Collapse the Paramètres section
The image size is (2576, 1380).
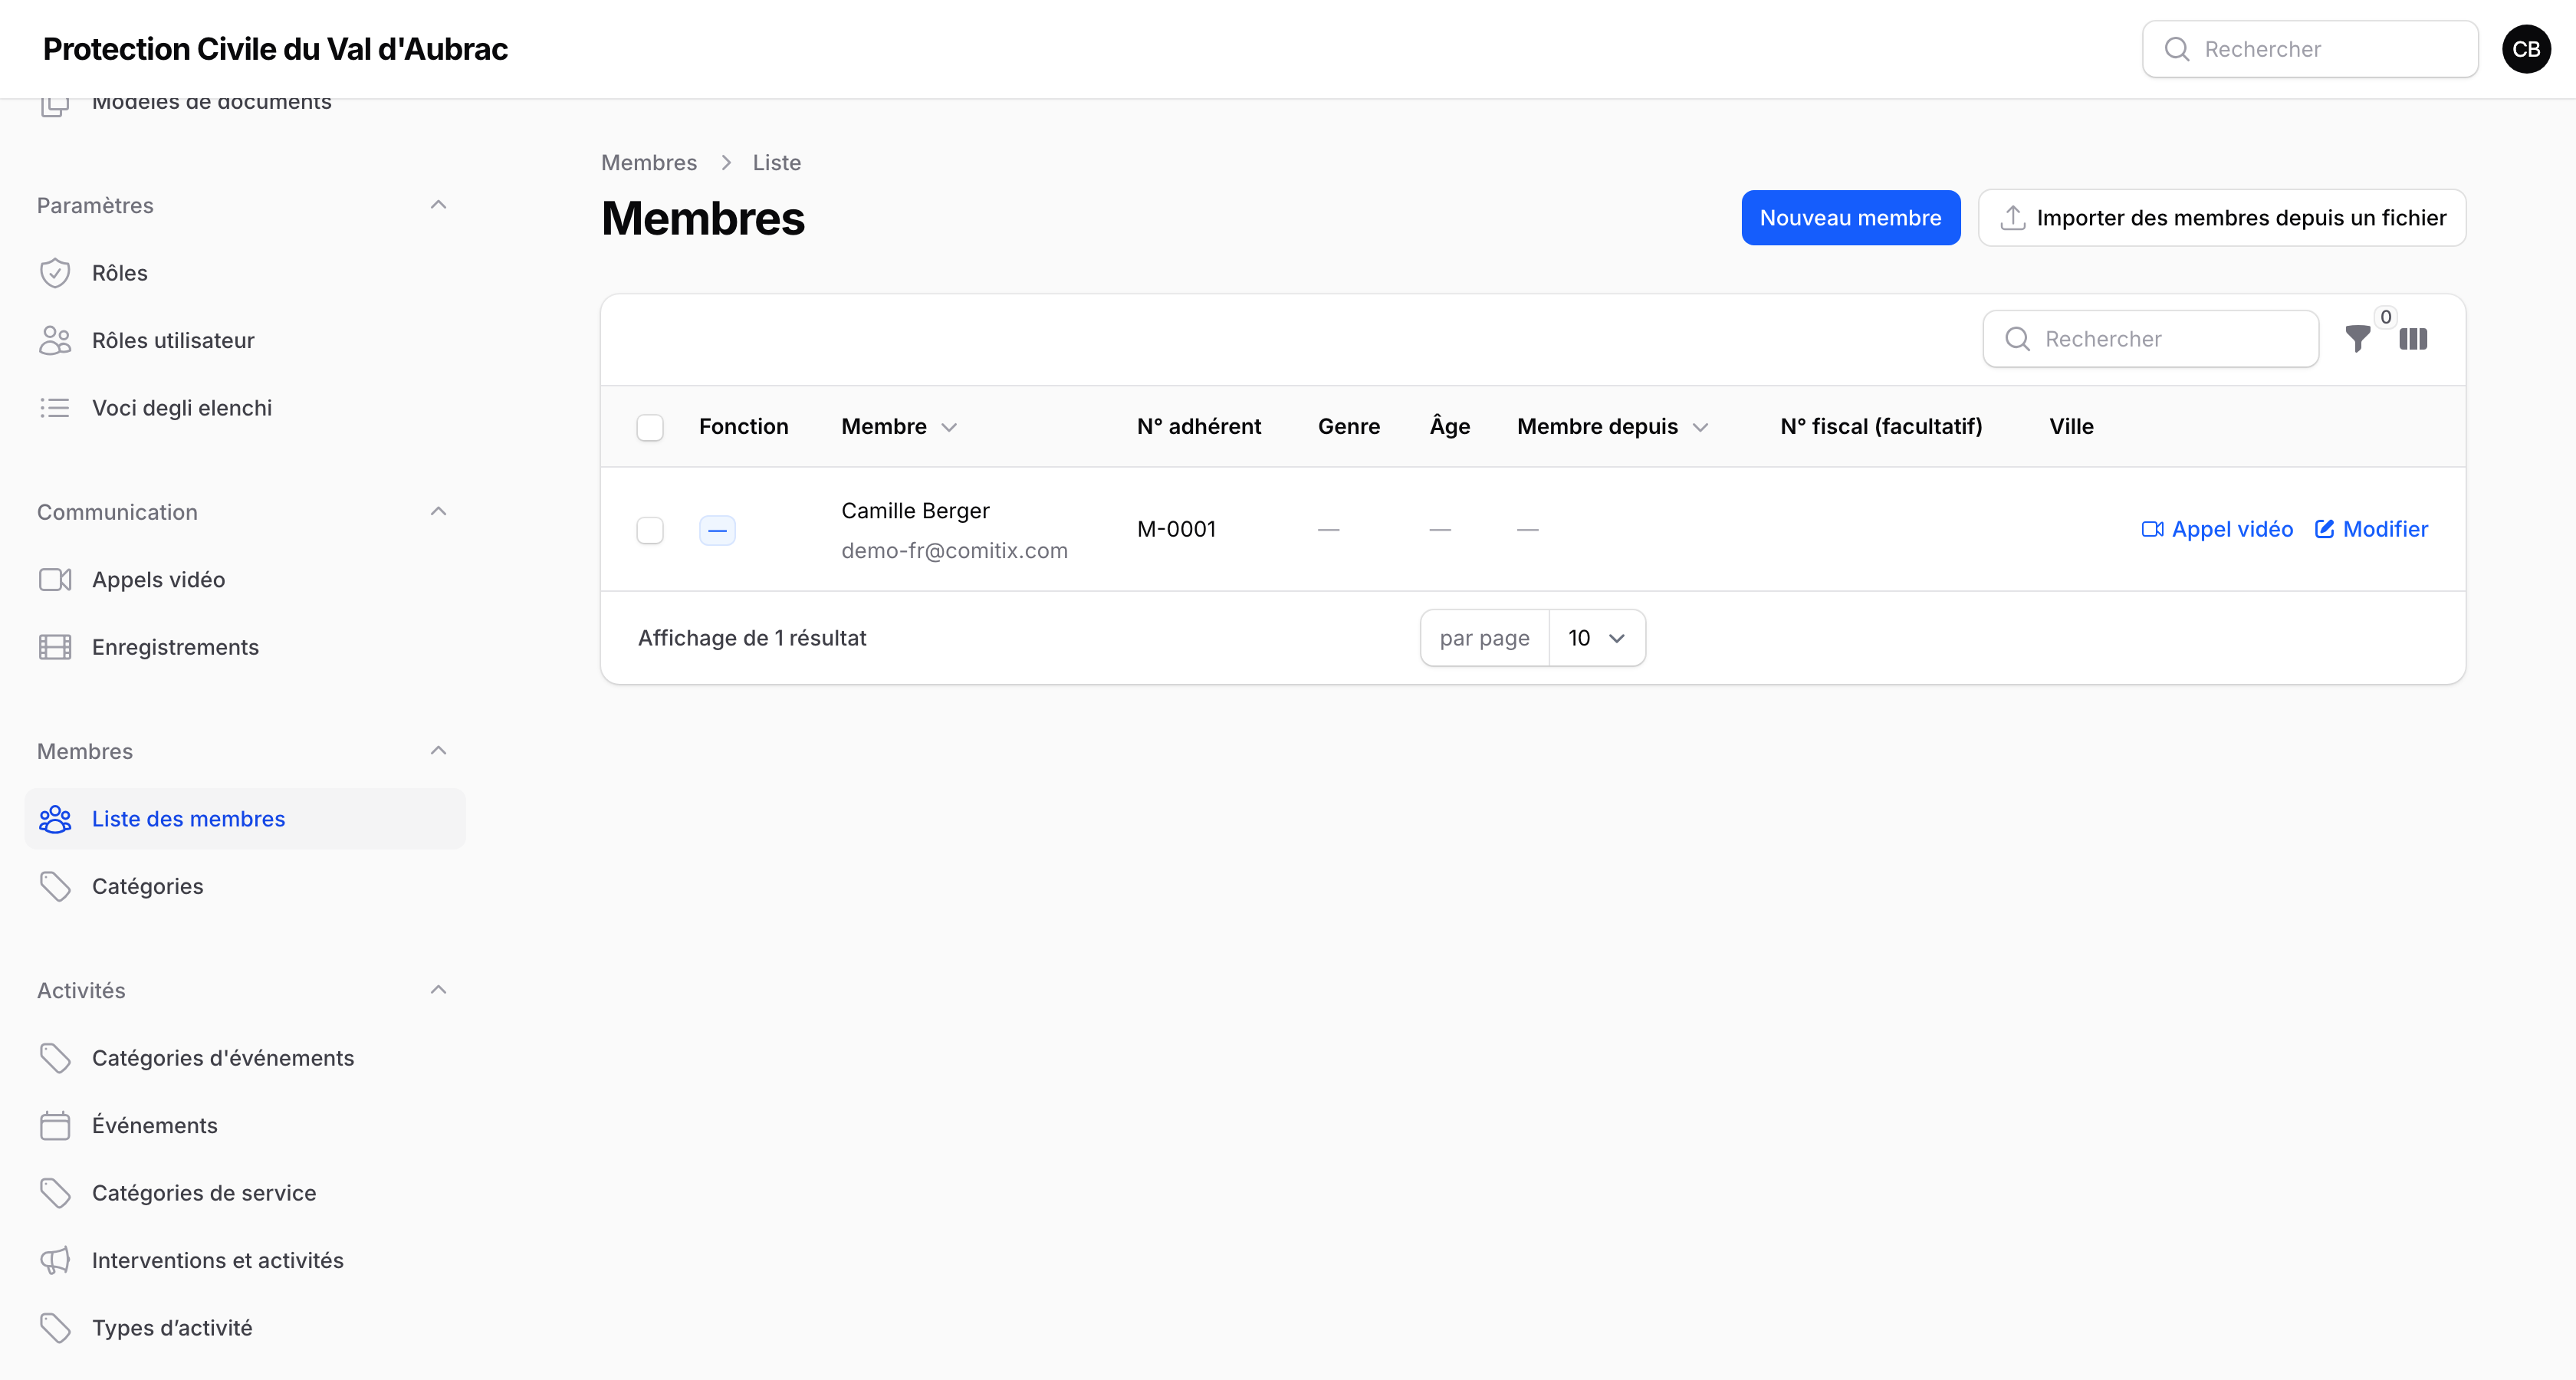(x=438, y=205)
